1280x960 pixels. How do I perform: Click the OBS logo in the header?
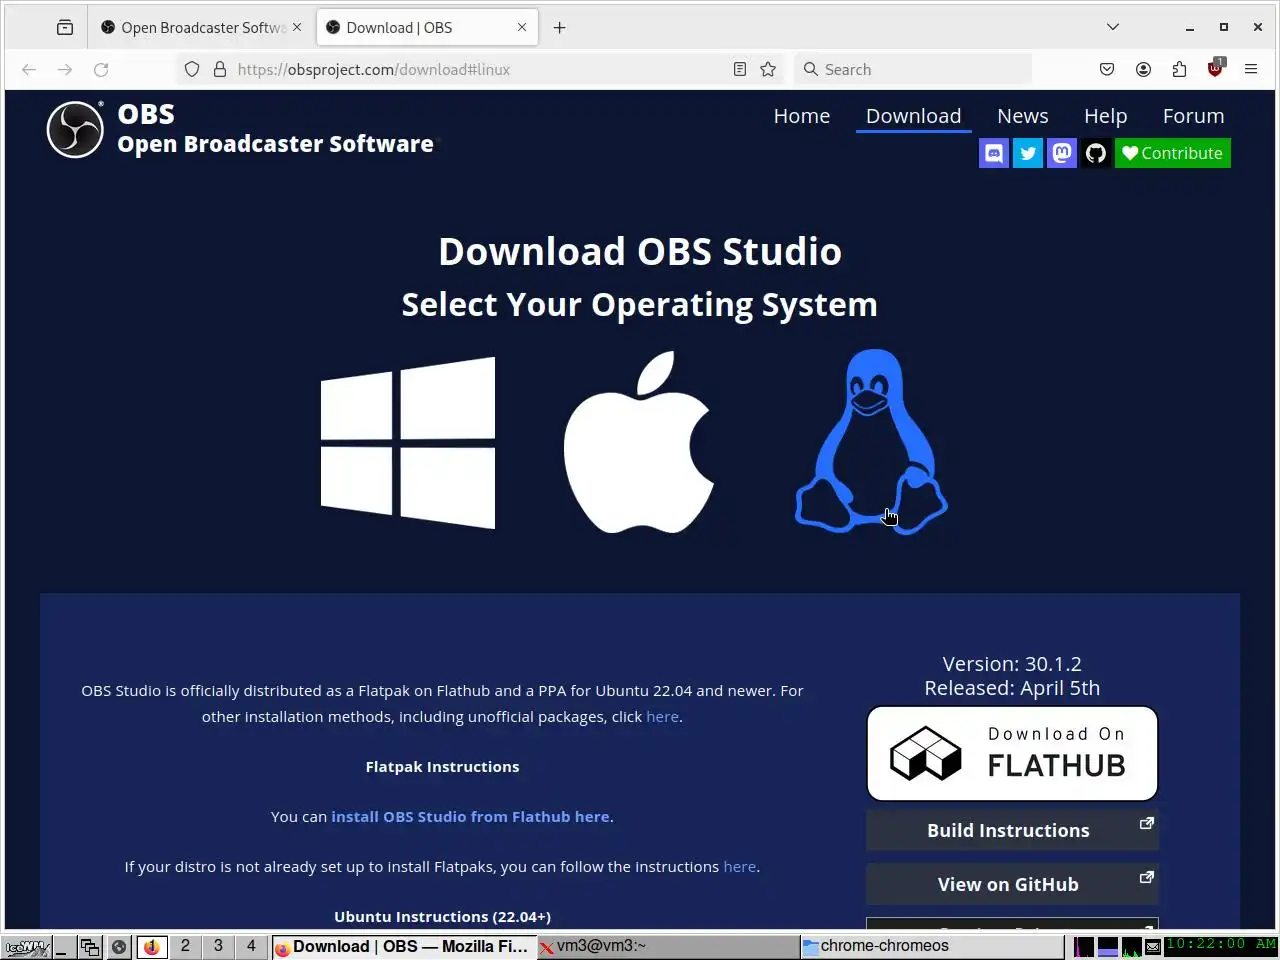click(75, 130)
